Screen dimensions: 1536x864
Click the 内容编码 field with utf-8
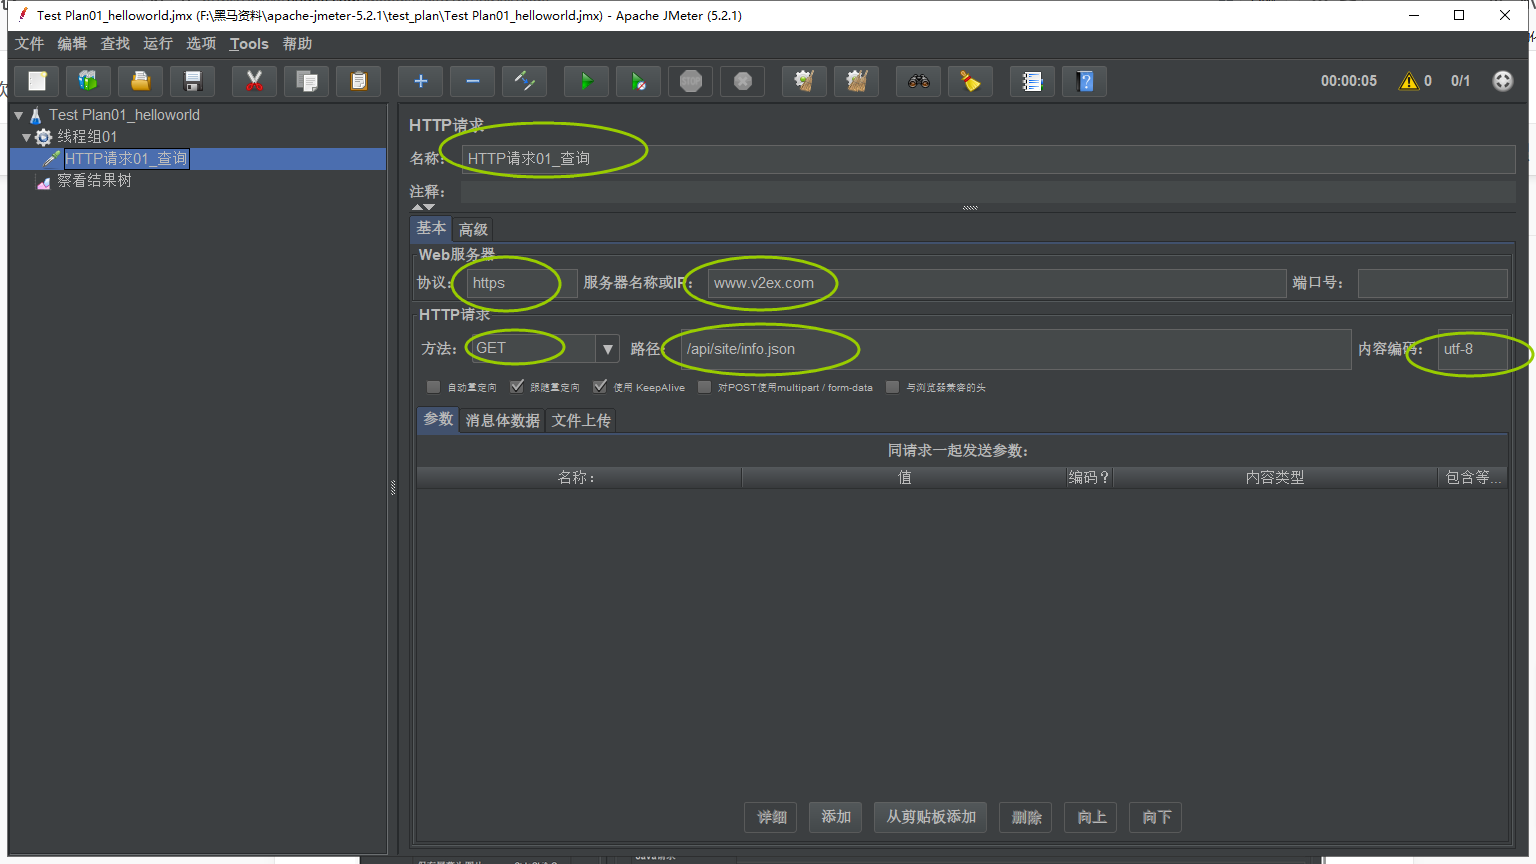point(1472,349)
